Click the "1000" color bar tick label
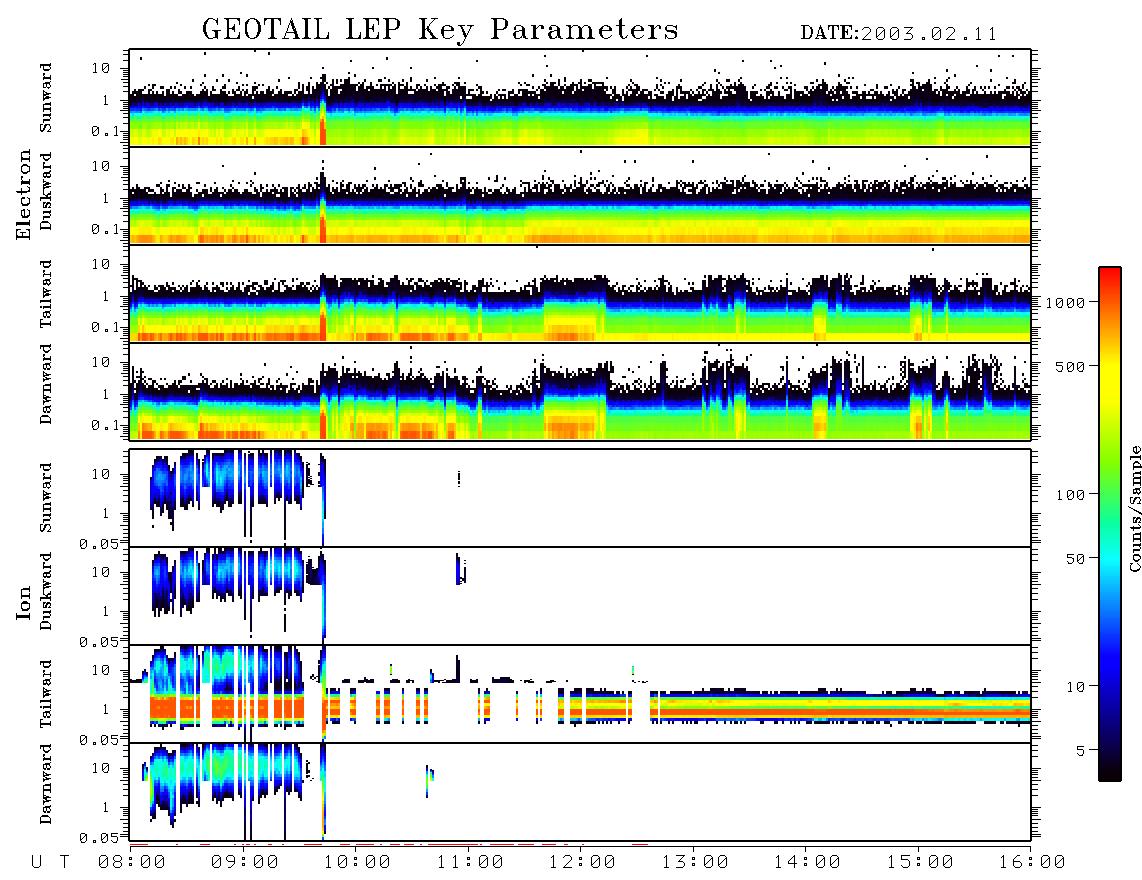1142x880 pixels. click(x=1065, y=302)
